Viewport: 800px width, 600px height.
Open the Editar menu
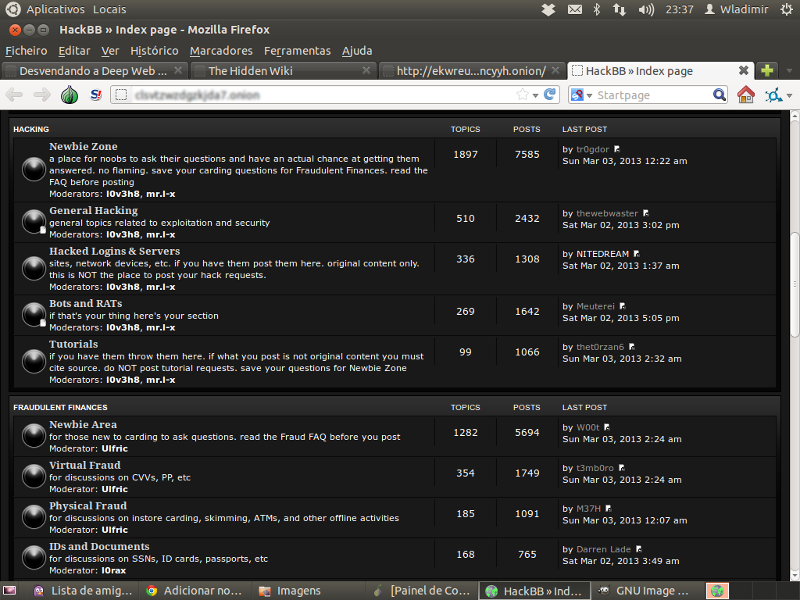tap(74, 51)
